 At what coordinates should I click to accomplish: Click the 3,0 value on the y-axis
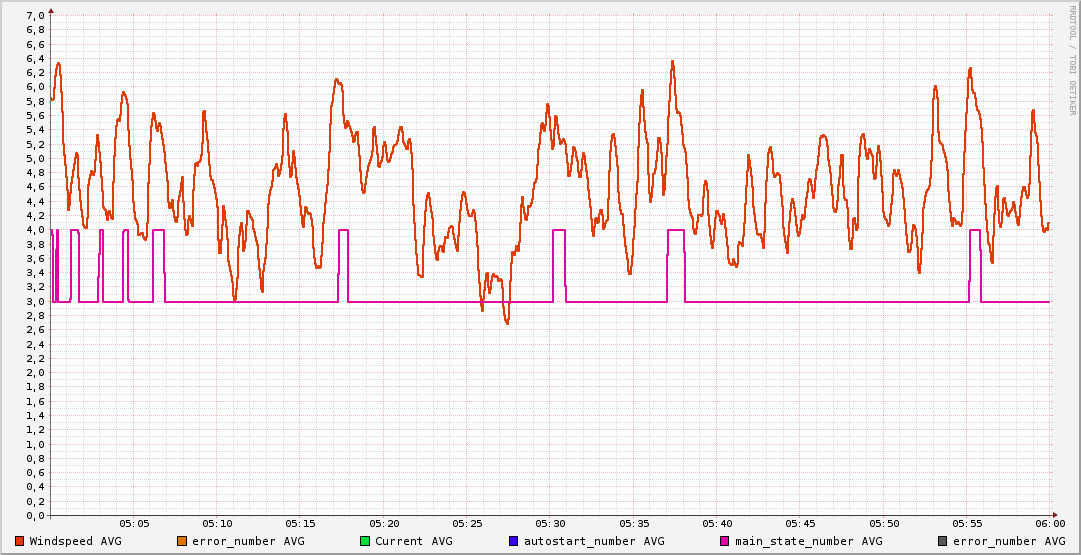[x=34, y=302]
